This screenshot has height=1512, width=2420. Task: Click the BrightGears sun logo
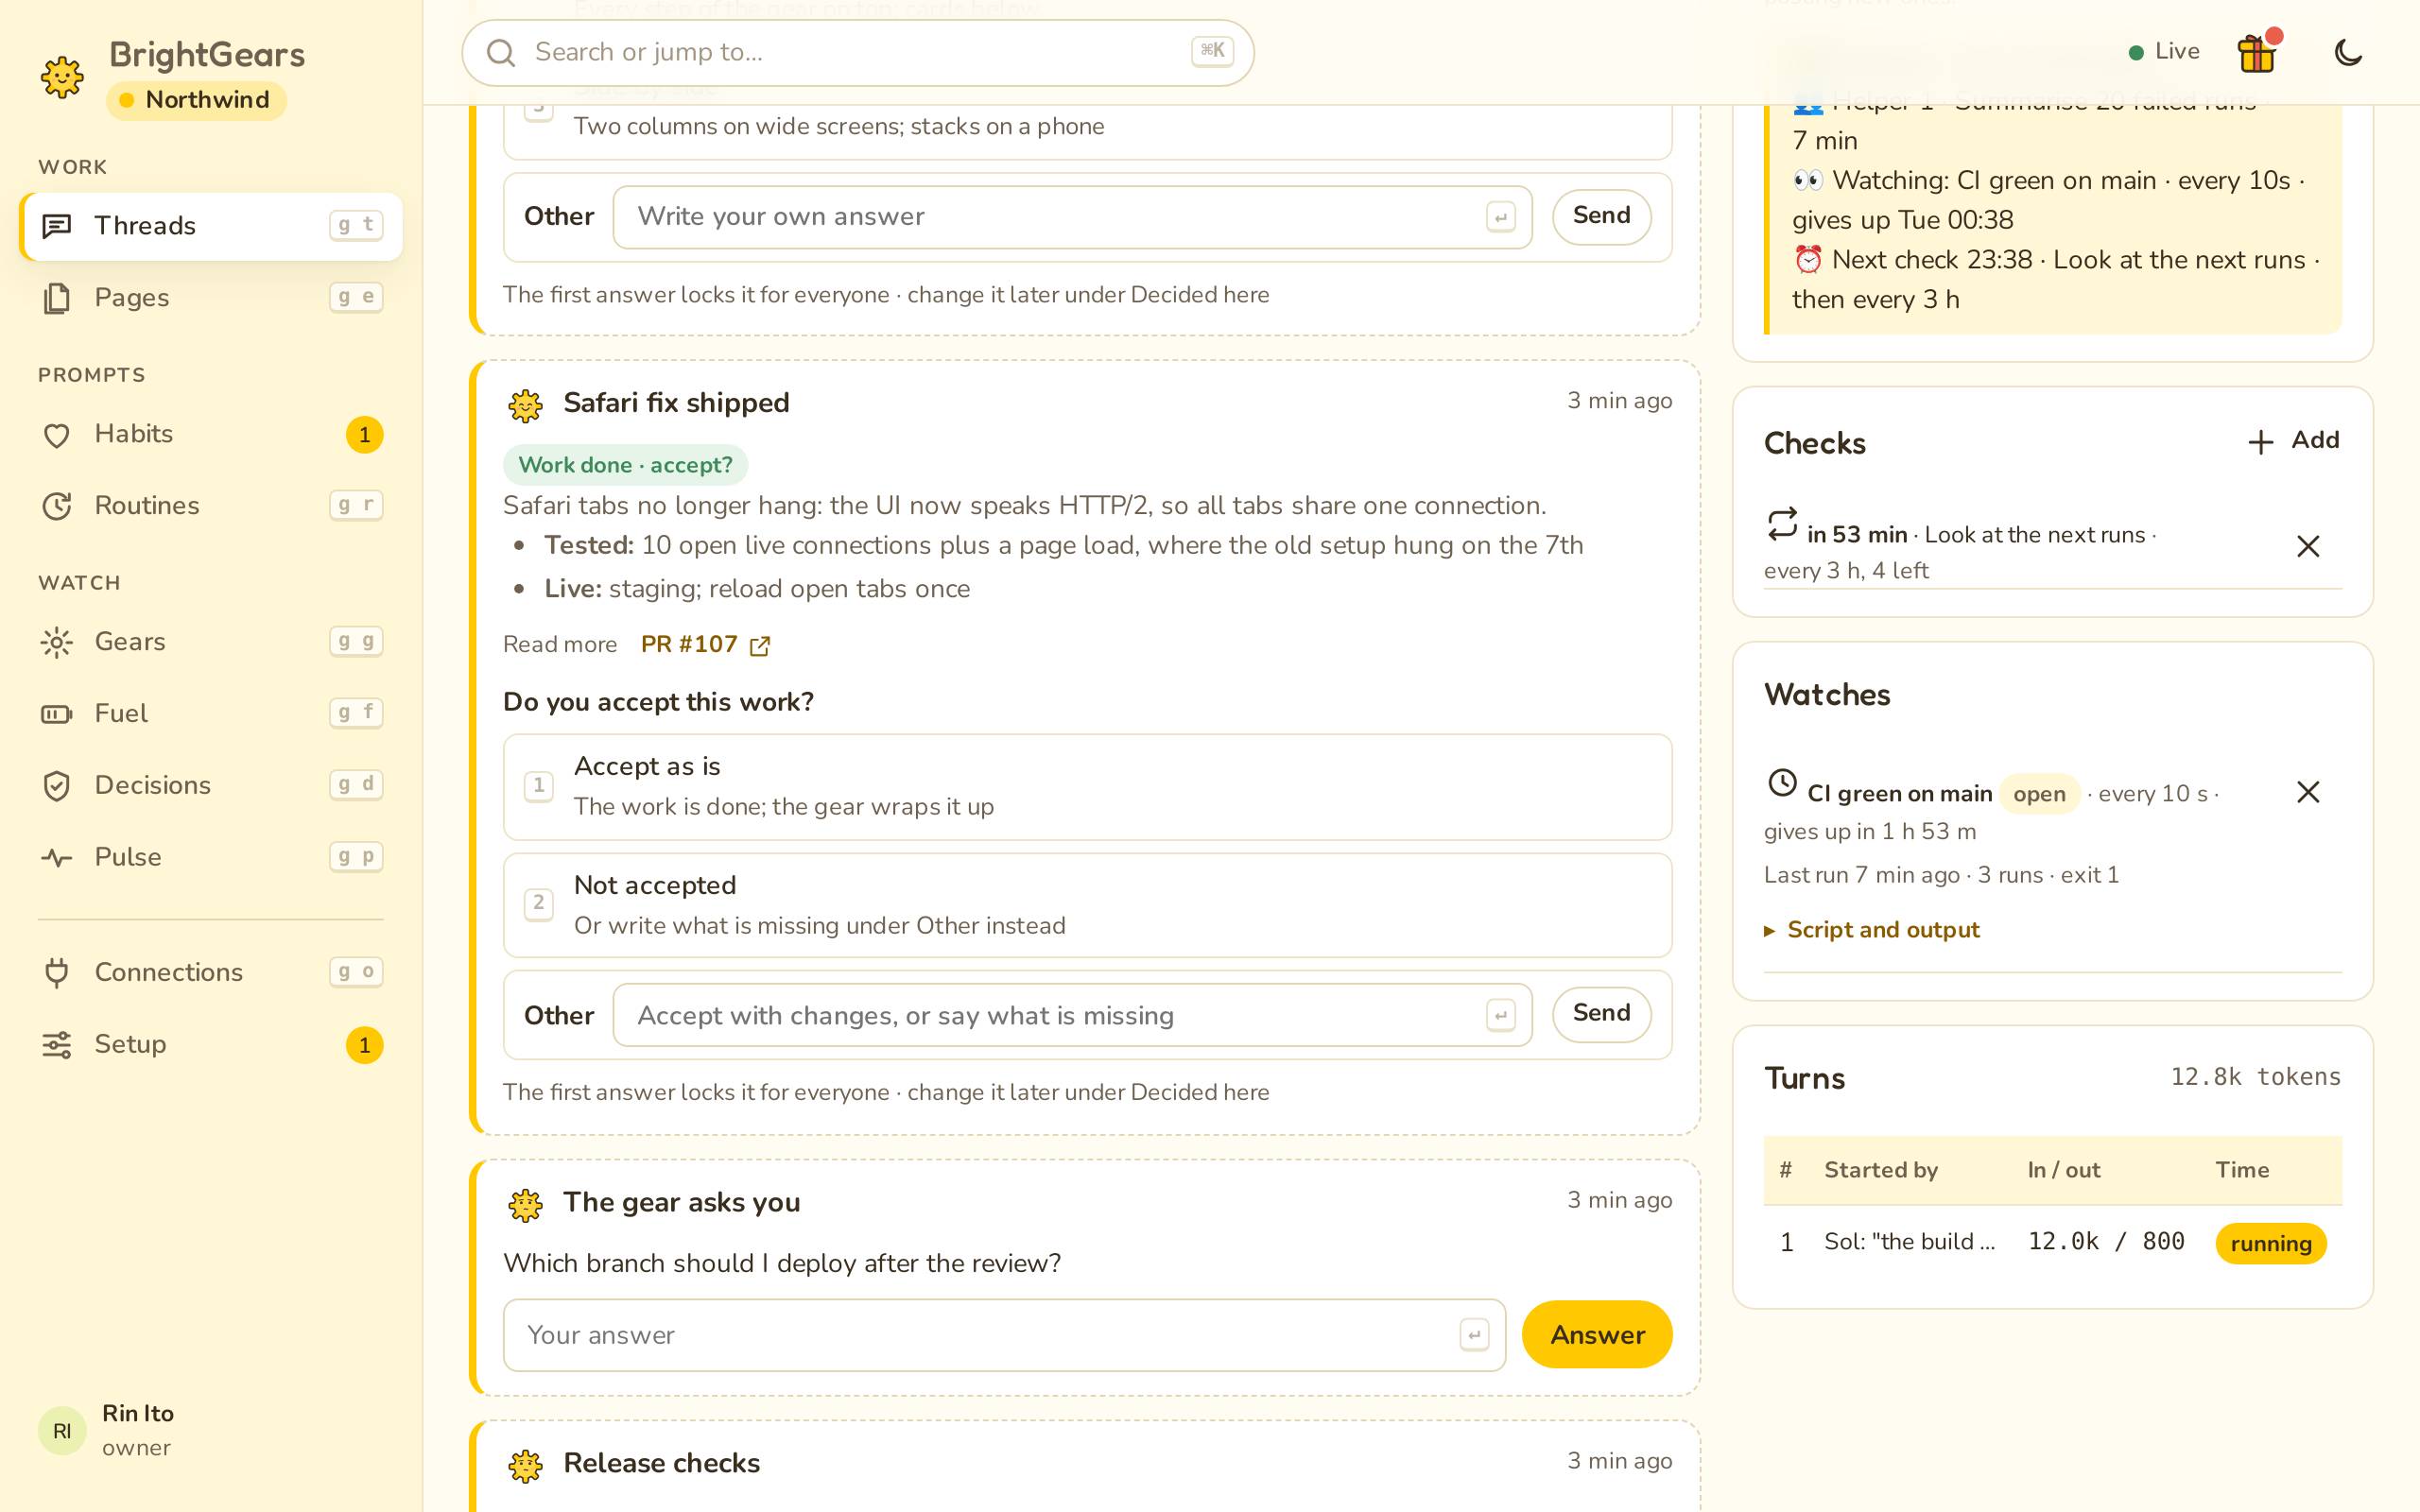tap(62, 77)
